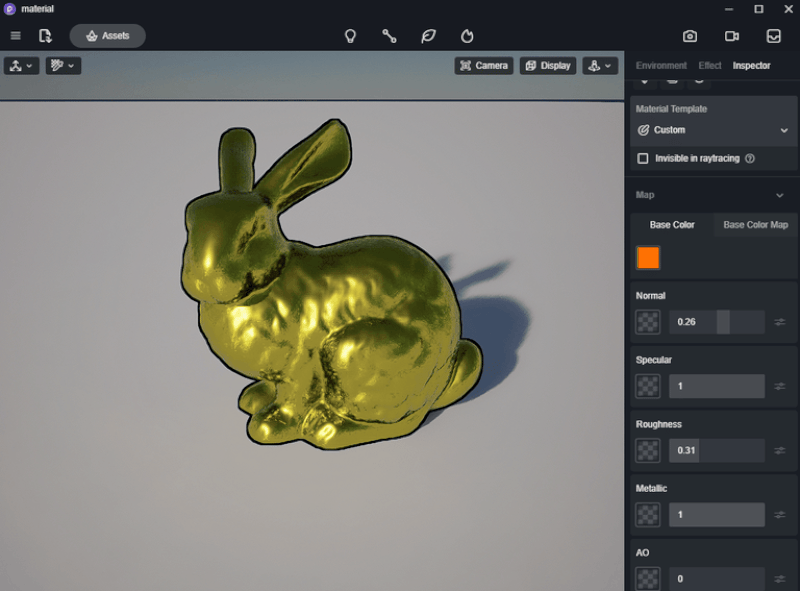Enable Invisible in raytracing checkbox
The width and height of the screenshot is (800, 591).
643,159
